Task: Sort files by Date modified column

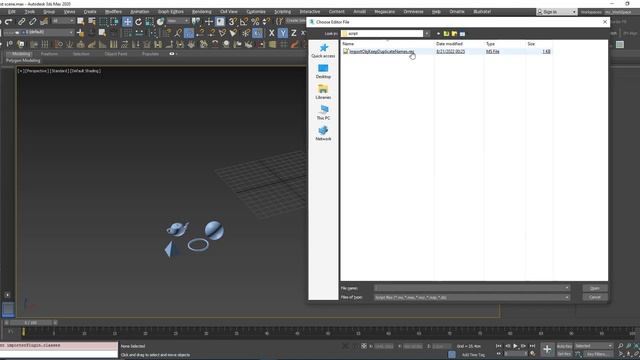Action: point(449,44)
